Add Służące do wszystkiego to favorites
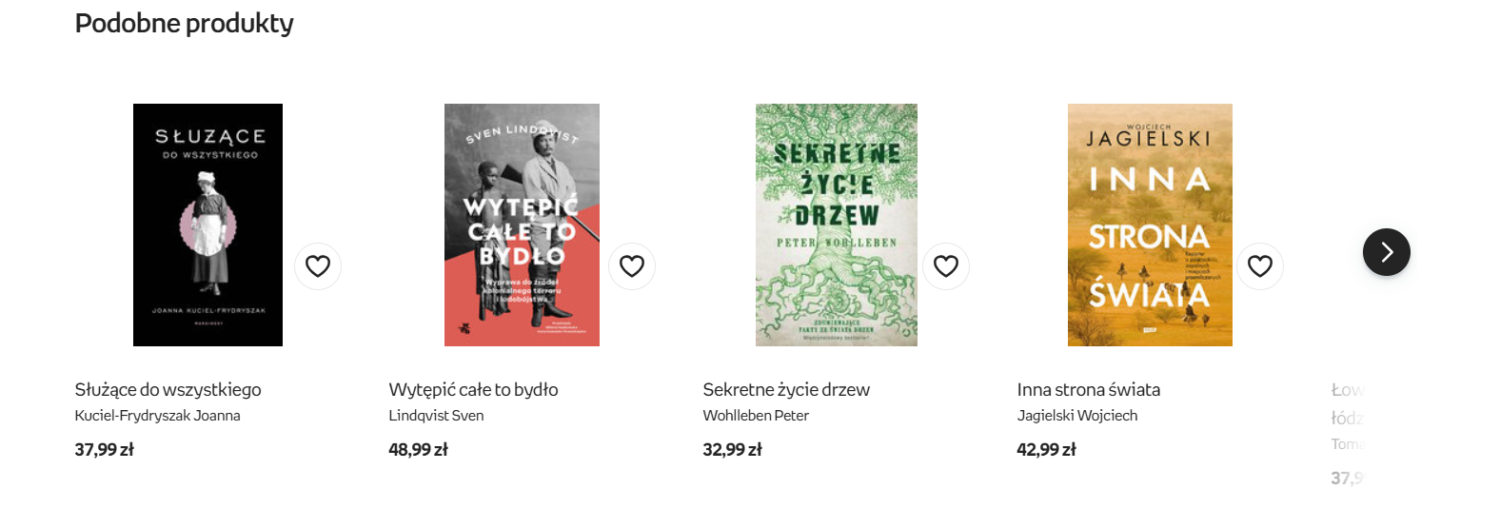 coord(318,266)
